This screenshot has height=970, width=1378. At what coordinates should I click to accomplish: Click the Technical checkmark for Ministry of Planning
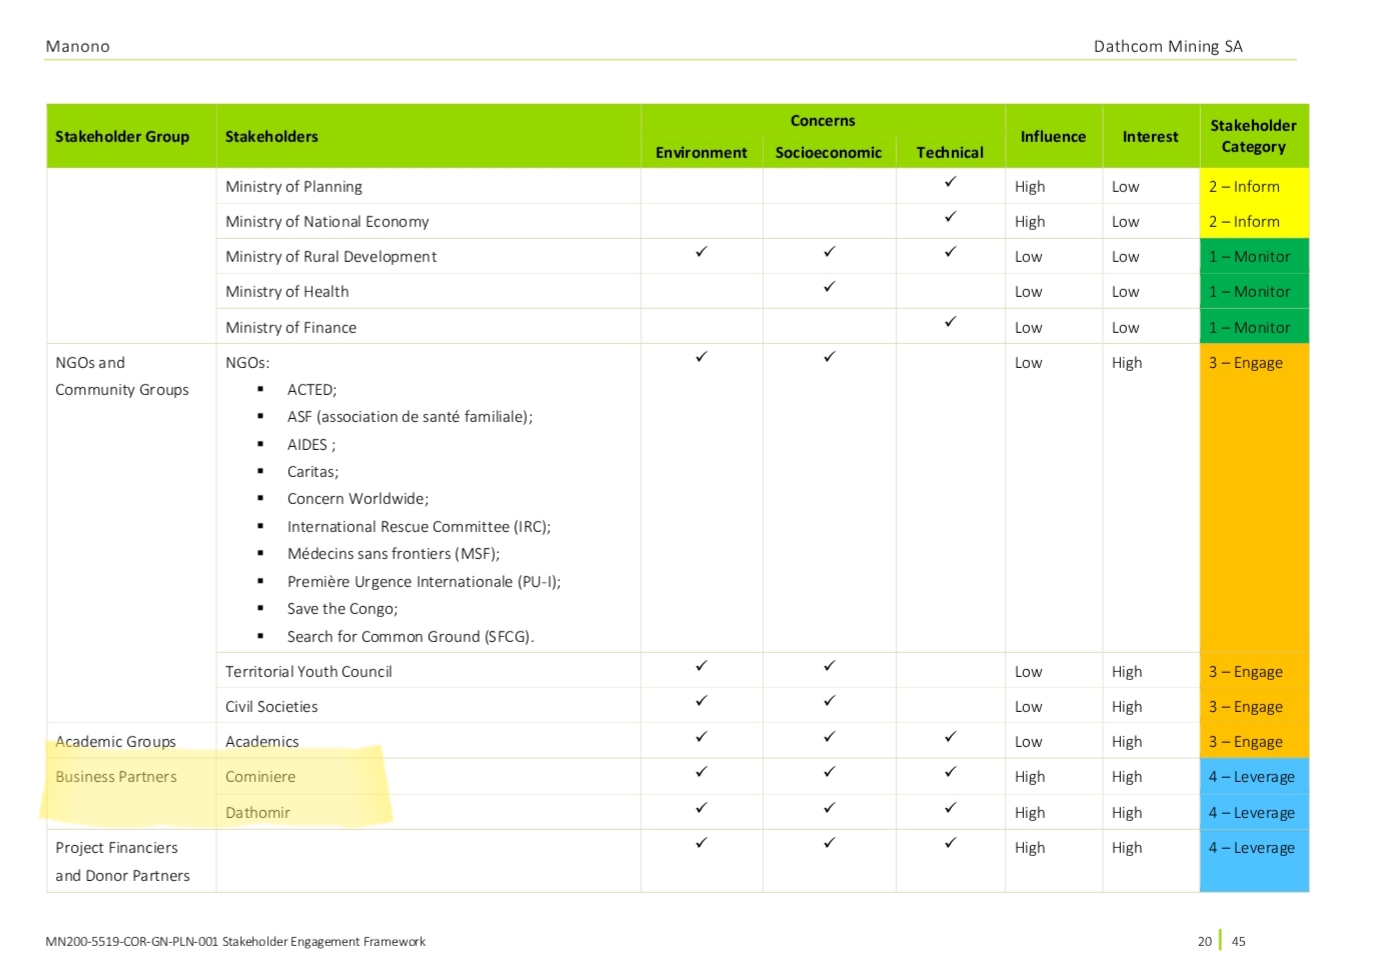[x=950, y=182]
